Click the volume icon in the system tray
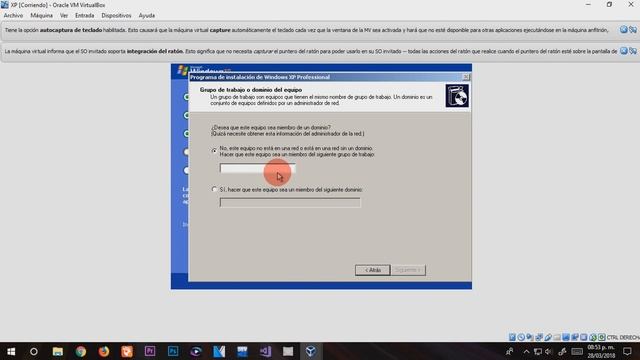 (x=549, y=351)
